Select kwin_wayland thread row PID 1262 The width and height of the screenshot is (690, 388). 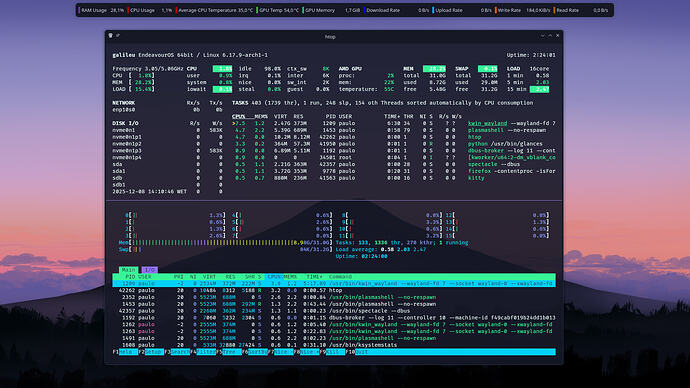click(334, 325)
